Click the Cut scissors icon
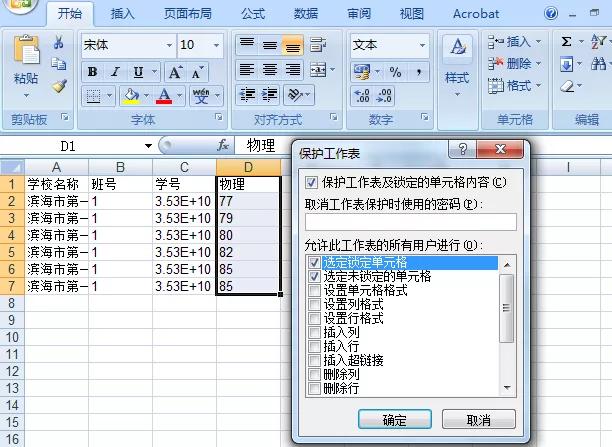The image size is (612, 447). click(59, 42)
